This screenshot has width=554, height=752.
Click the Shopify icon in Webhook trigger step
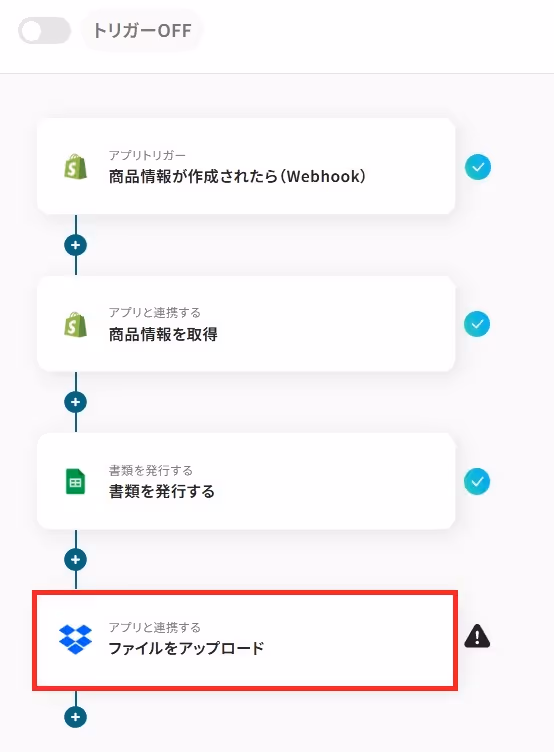tap(76, 167)
